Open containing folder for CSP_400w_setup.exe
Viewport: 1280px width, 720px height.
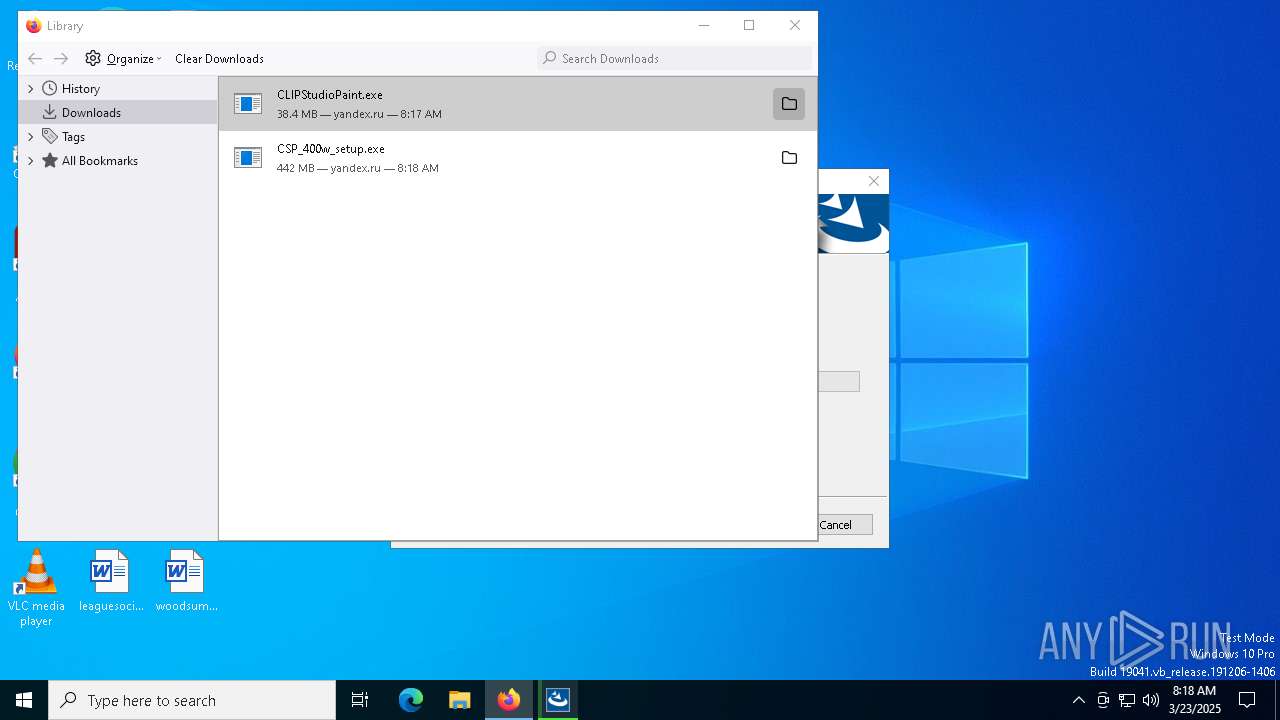(x=789, y=158)
